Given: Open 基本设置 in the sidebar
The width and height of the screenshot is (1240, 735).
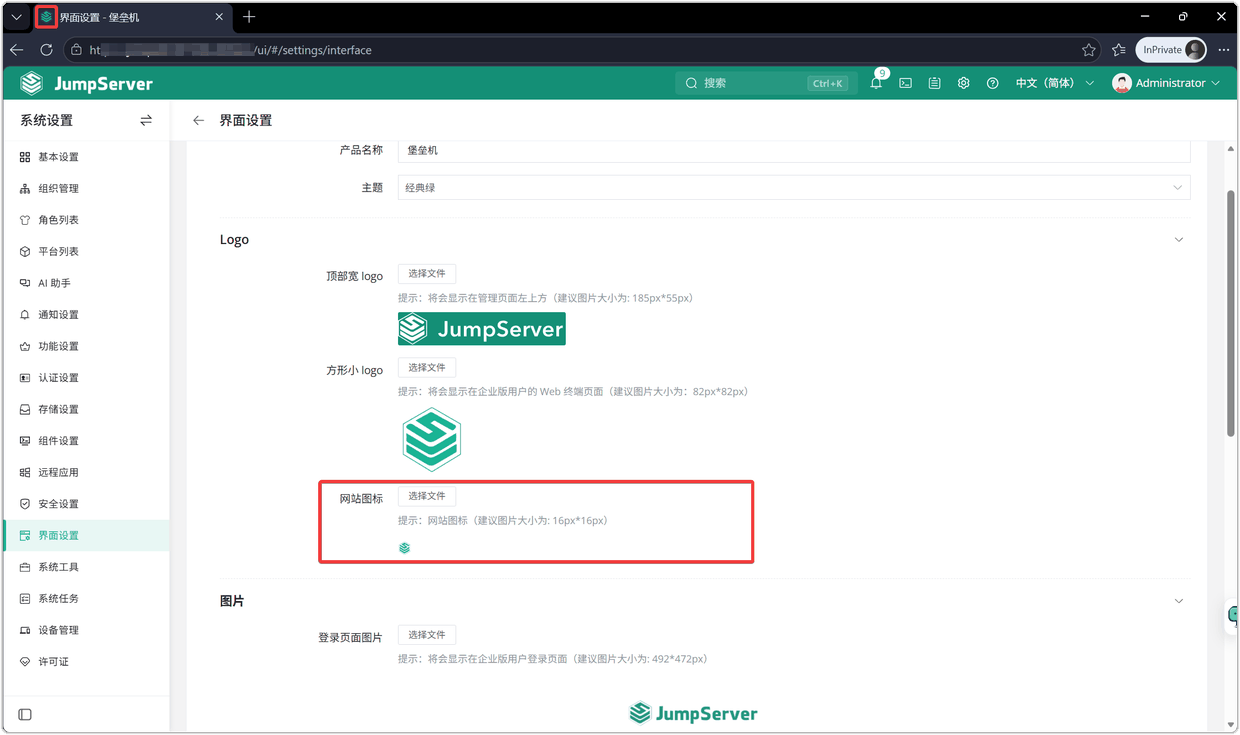Looking at the screenshot, I should pyautogui.click(x=86, y=157).
